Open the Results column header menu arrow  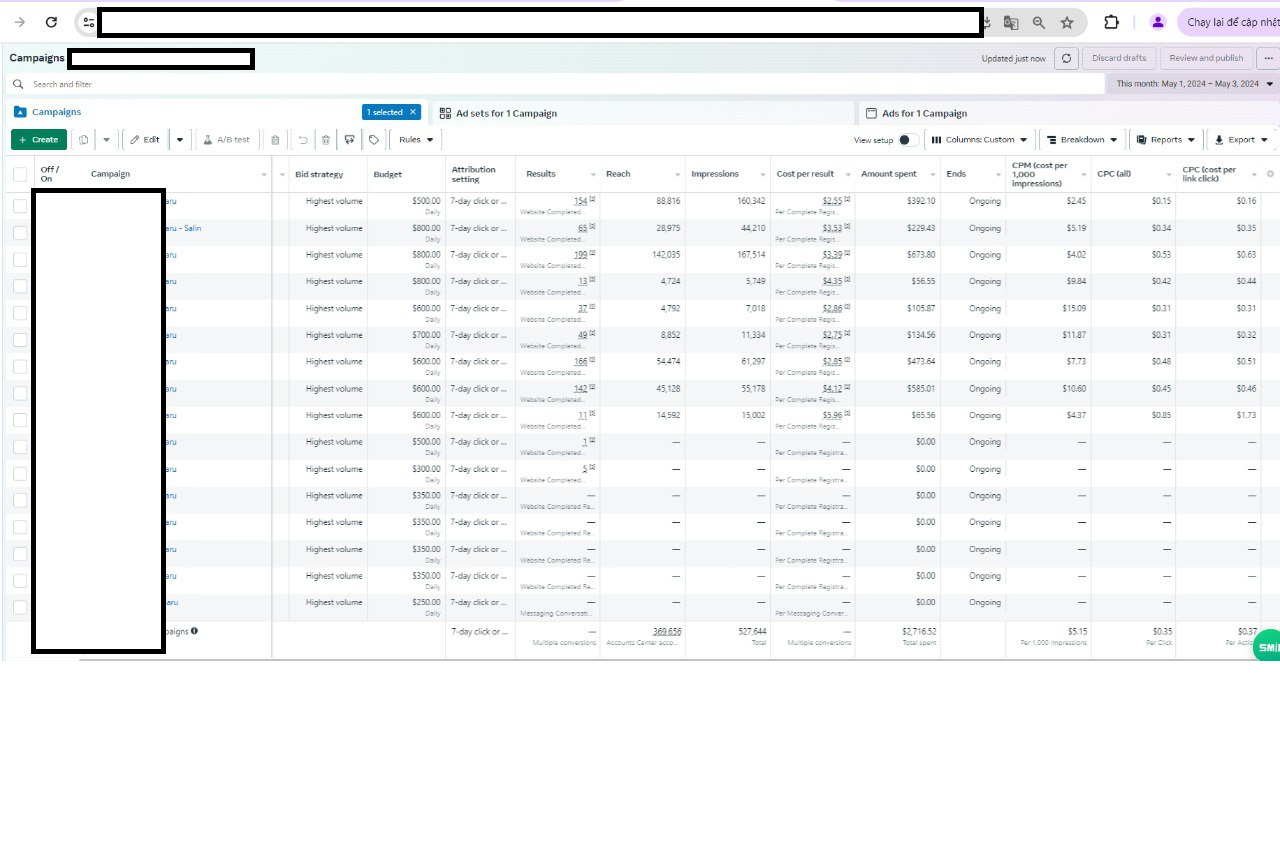pyautogui.click(x=593, y=175)
